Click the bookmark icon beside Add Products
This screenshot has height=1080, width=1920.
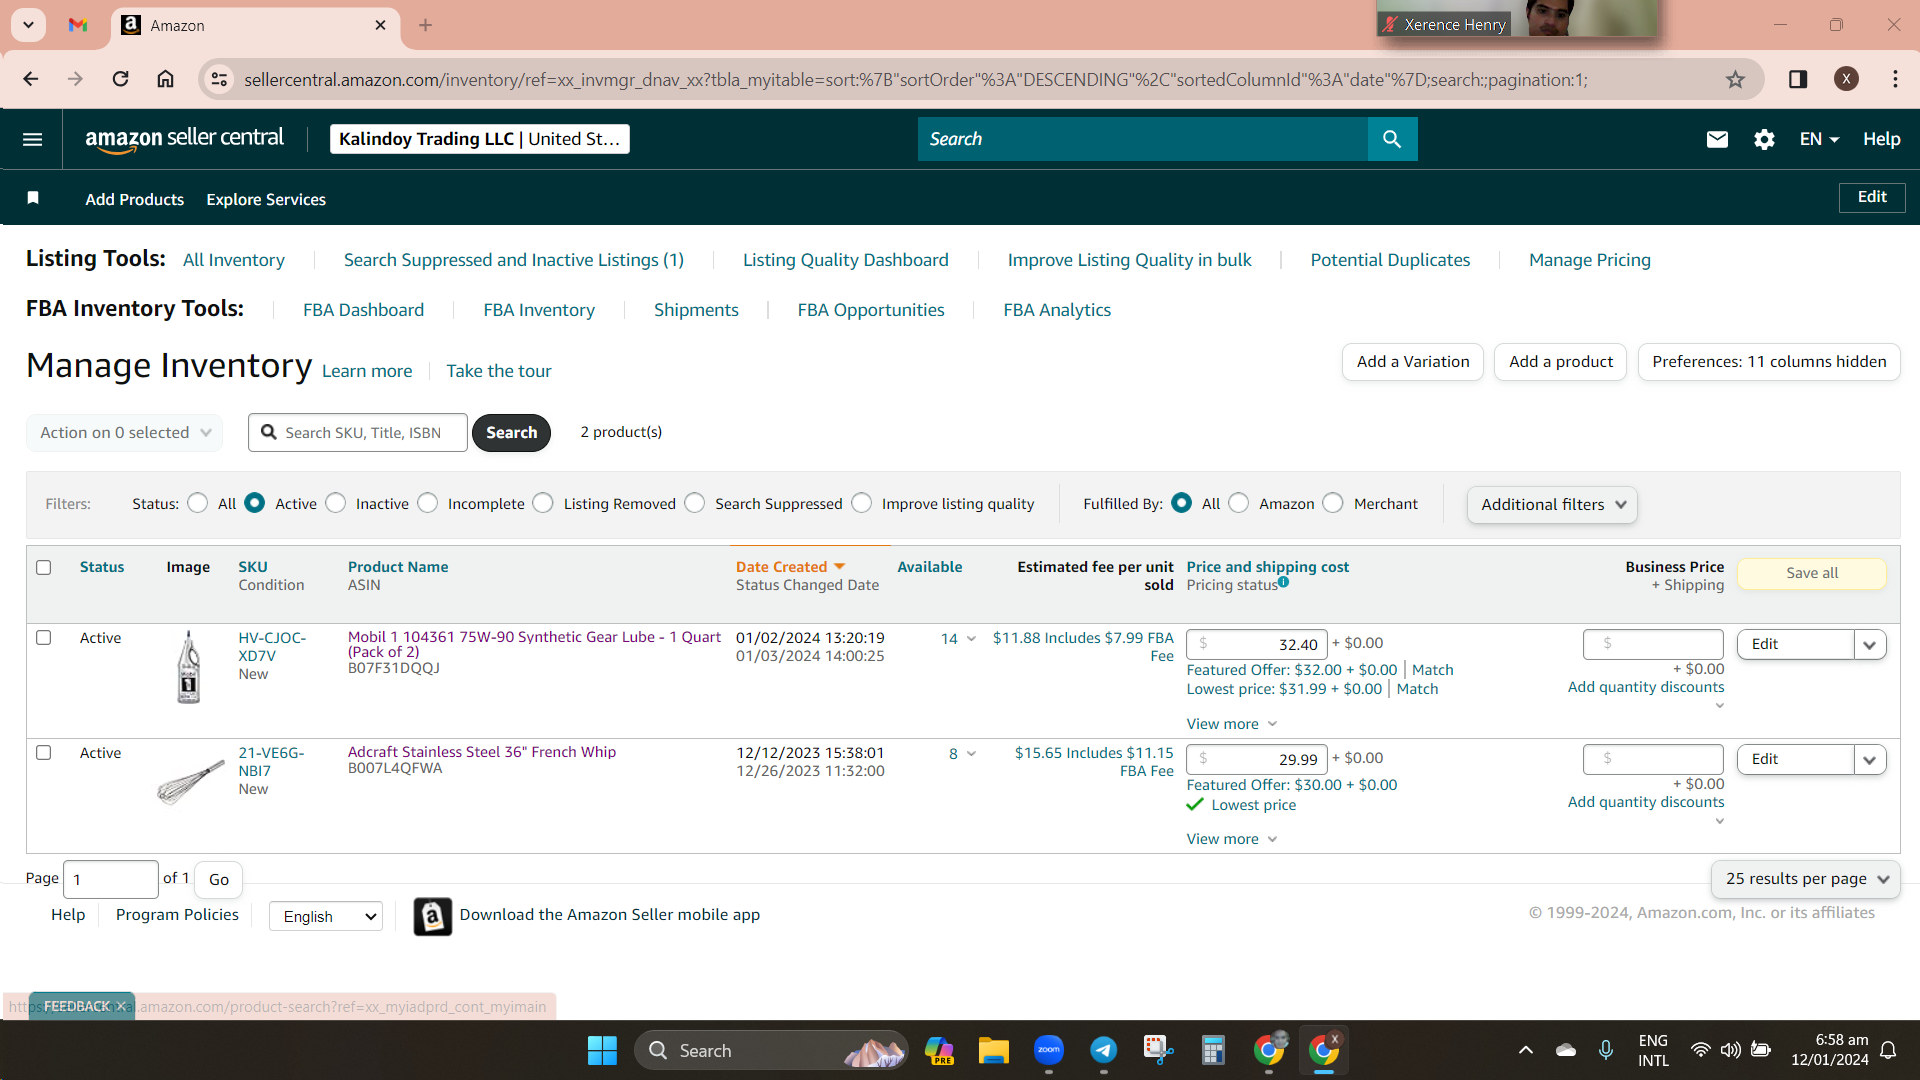click(x=33, y=198)
